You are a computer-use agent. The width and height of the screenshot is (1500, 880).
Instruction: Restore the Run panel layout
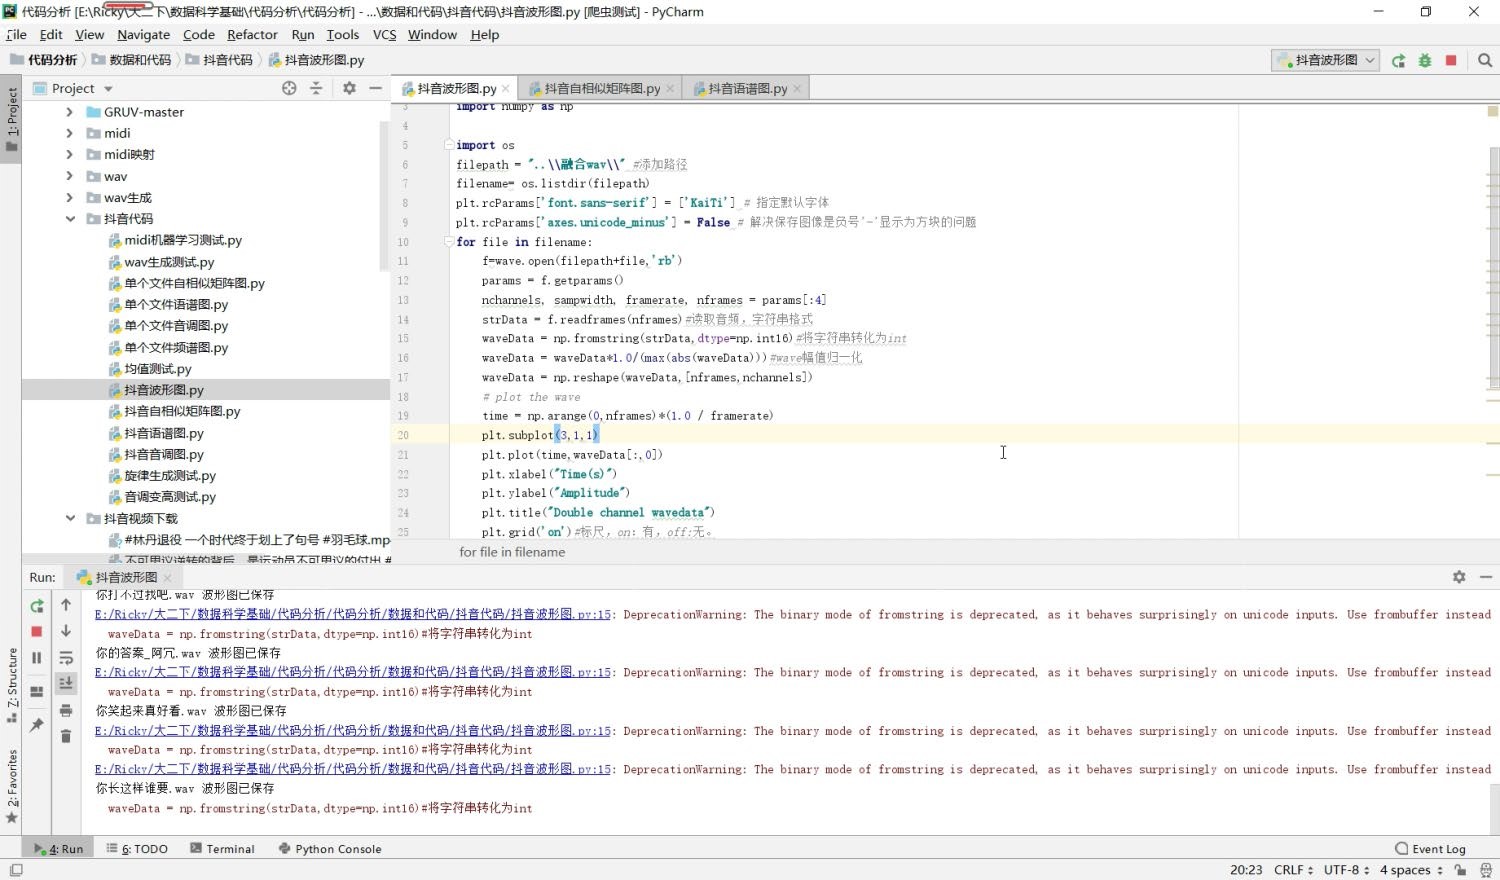pos(37,691)
